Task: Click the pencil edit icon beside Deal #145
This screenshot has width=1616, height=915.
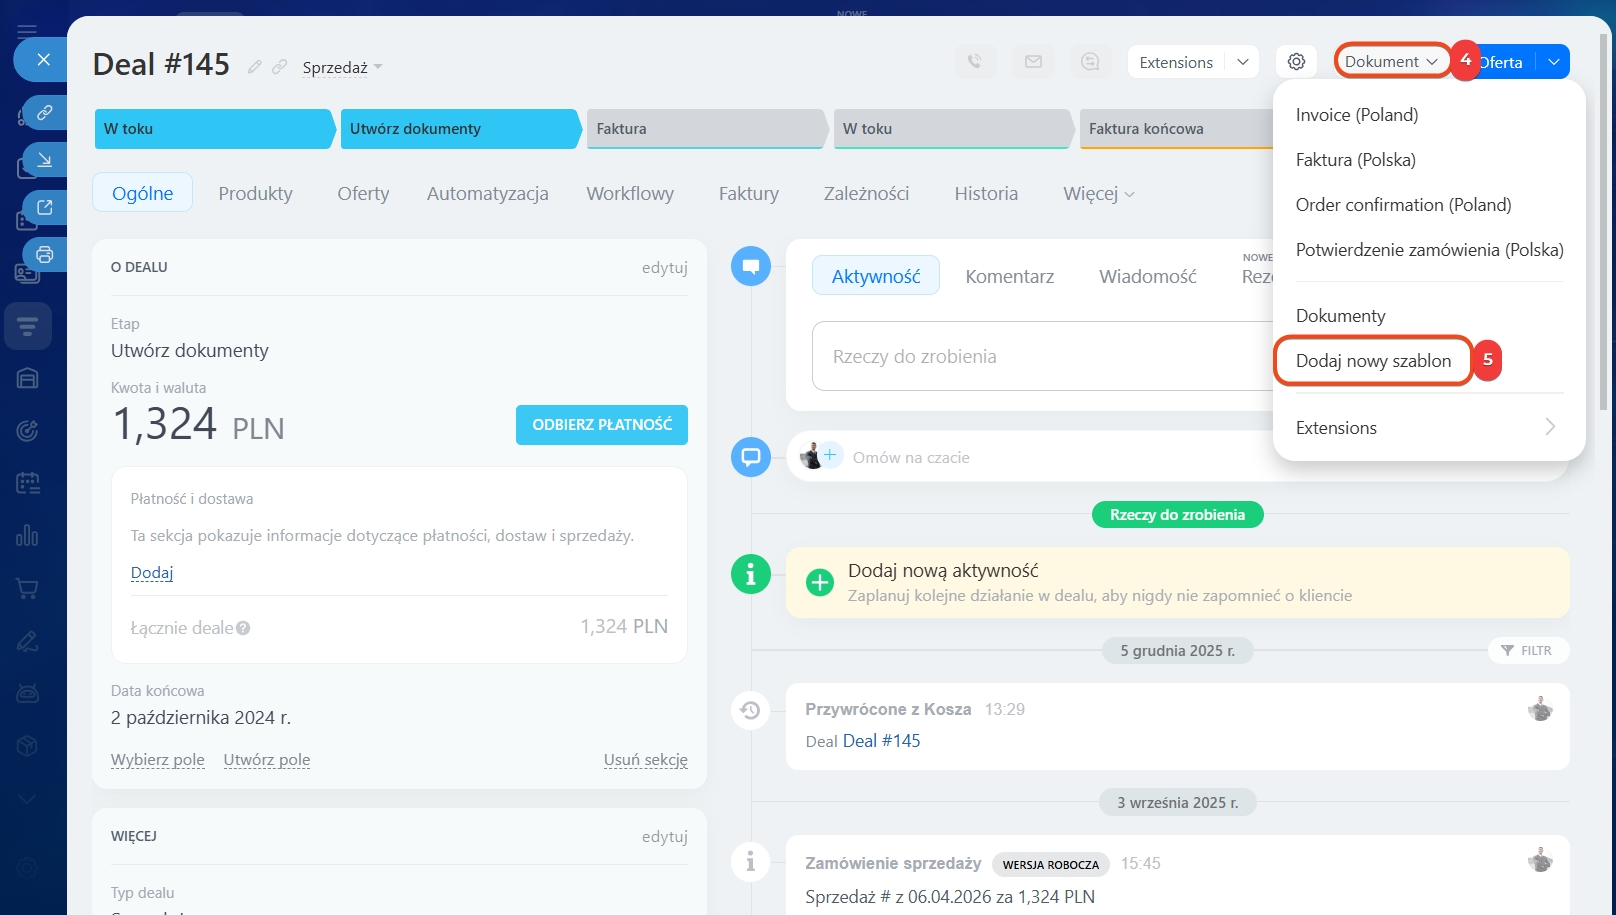Action: tap(255, 67)
